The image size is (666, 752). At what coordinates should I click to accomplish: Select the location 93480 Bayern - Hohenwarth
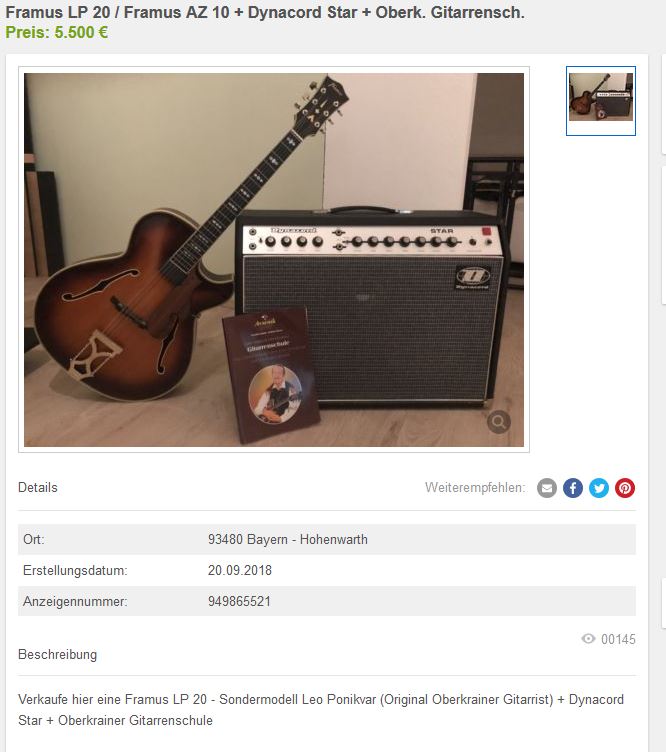[288, 540]
